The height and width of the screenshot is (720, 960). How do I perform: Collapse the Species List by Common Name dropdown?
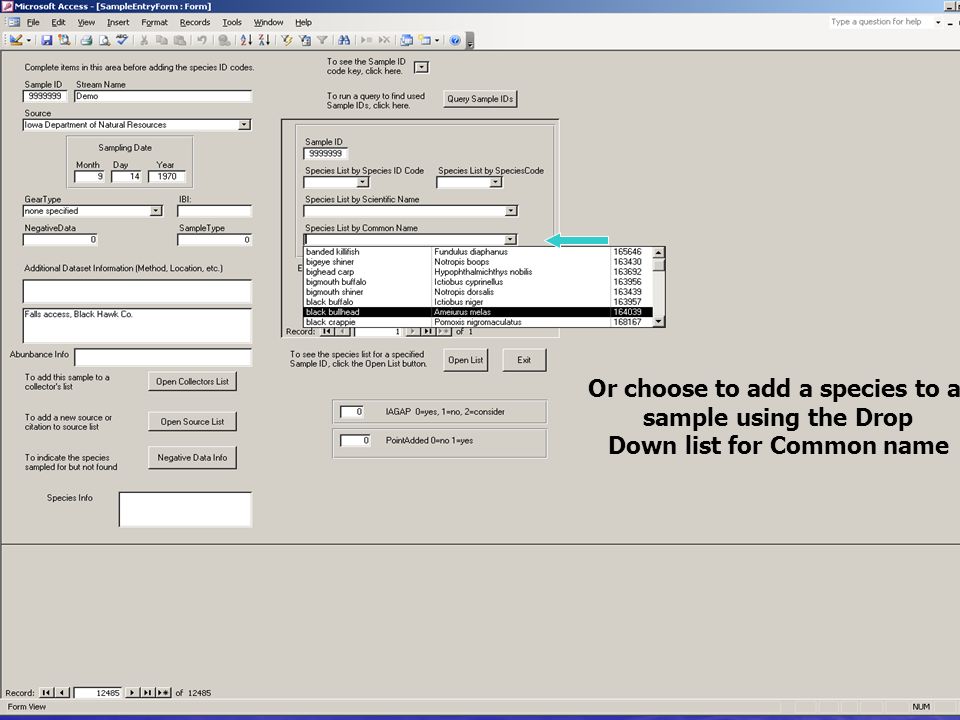[x=510, y=239]
